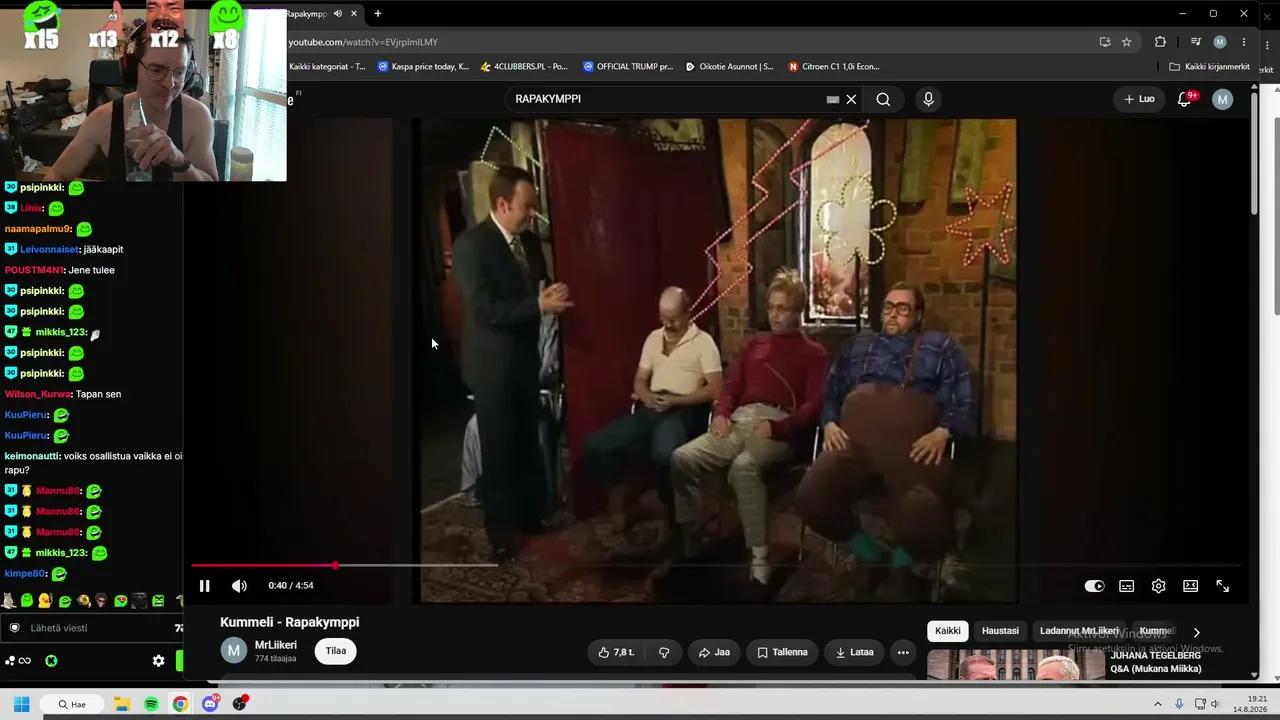Enter fullscreen in the video player
1280x720 pixels.
coord(1222,586)
